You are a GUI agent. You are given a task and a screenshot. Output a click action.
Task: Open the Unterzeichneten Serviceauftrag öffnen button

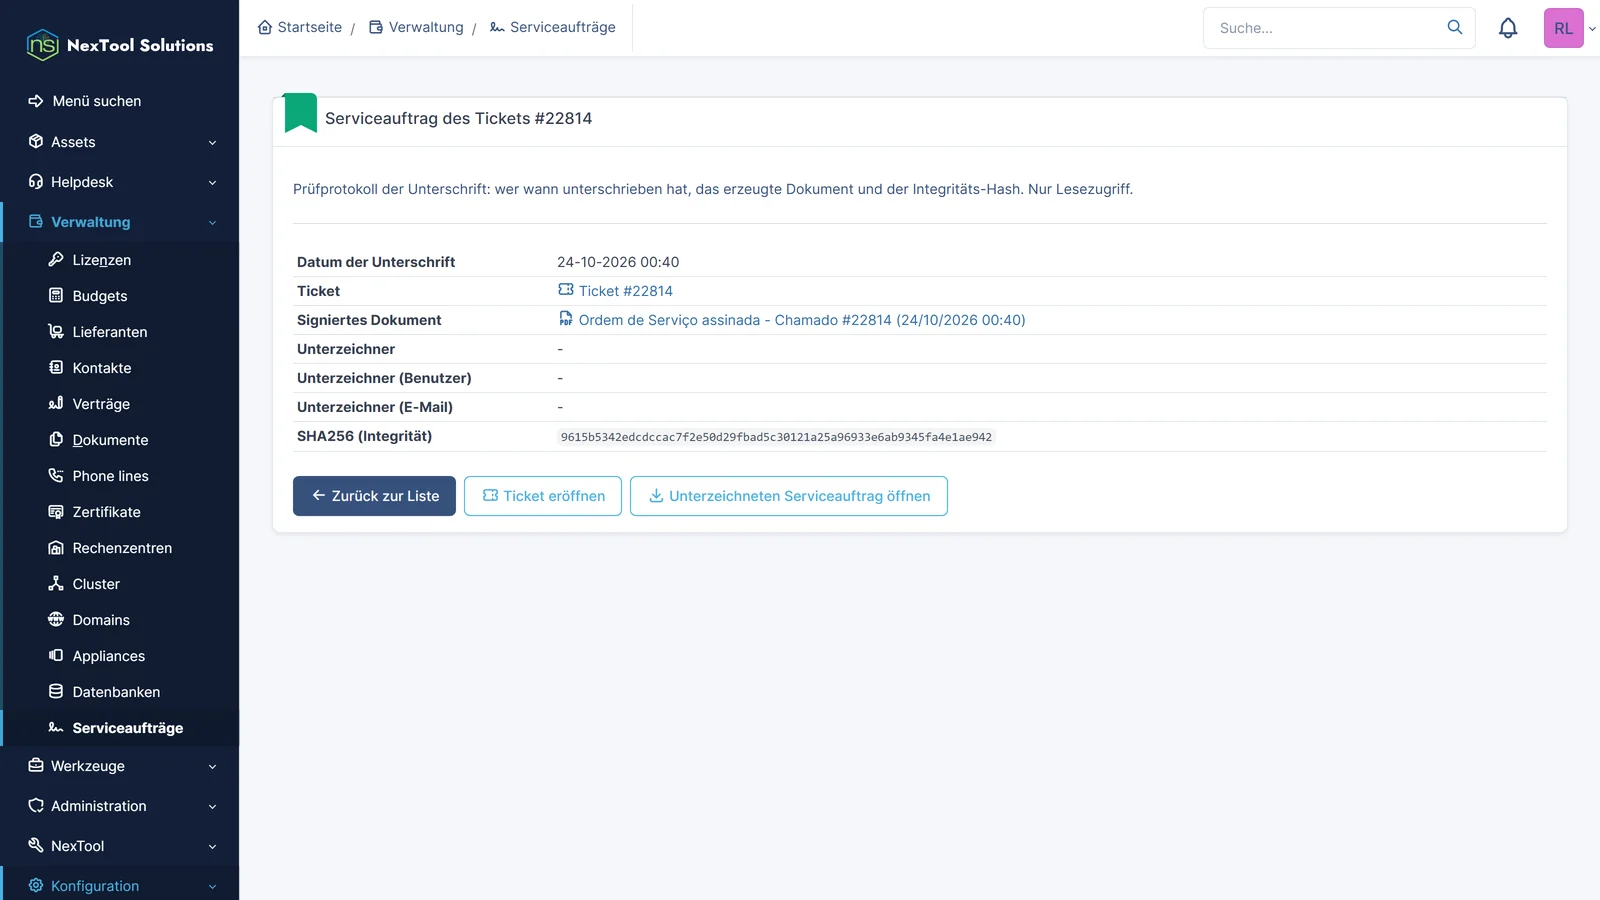789,496
